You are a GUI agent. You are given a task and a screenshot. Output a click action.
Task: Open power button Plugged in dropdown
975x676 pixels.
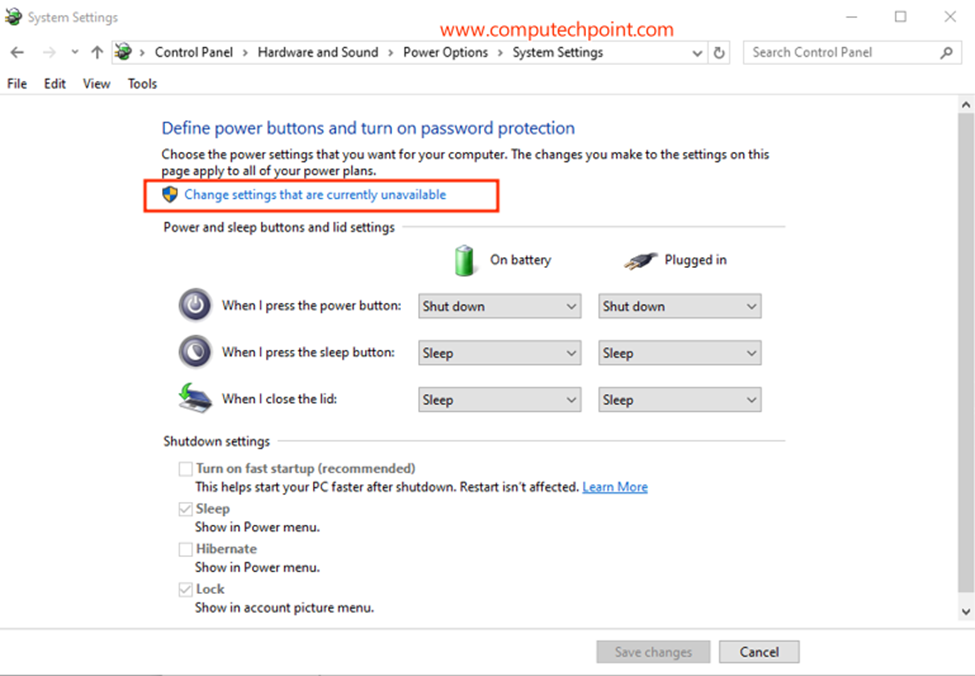tap(680, 306)
